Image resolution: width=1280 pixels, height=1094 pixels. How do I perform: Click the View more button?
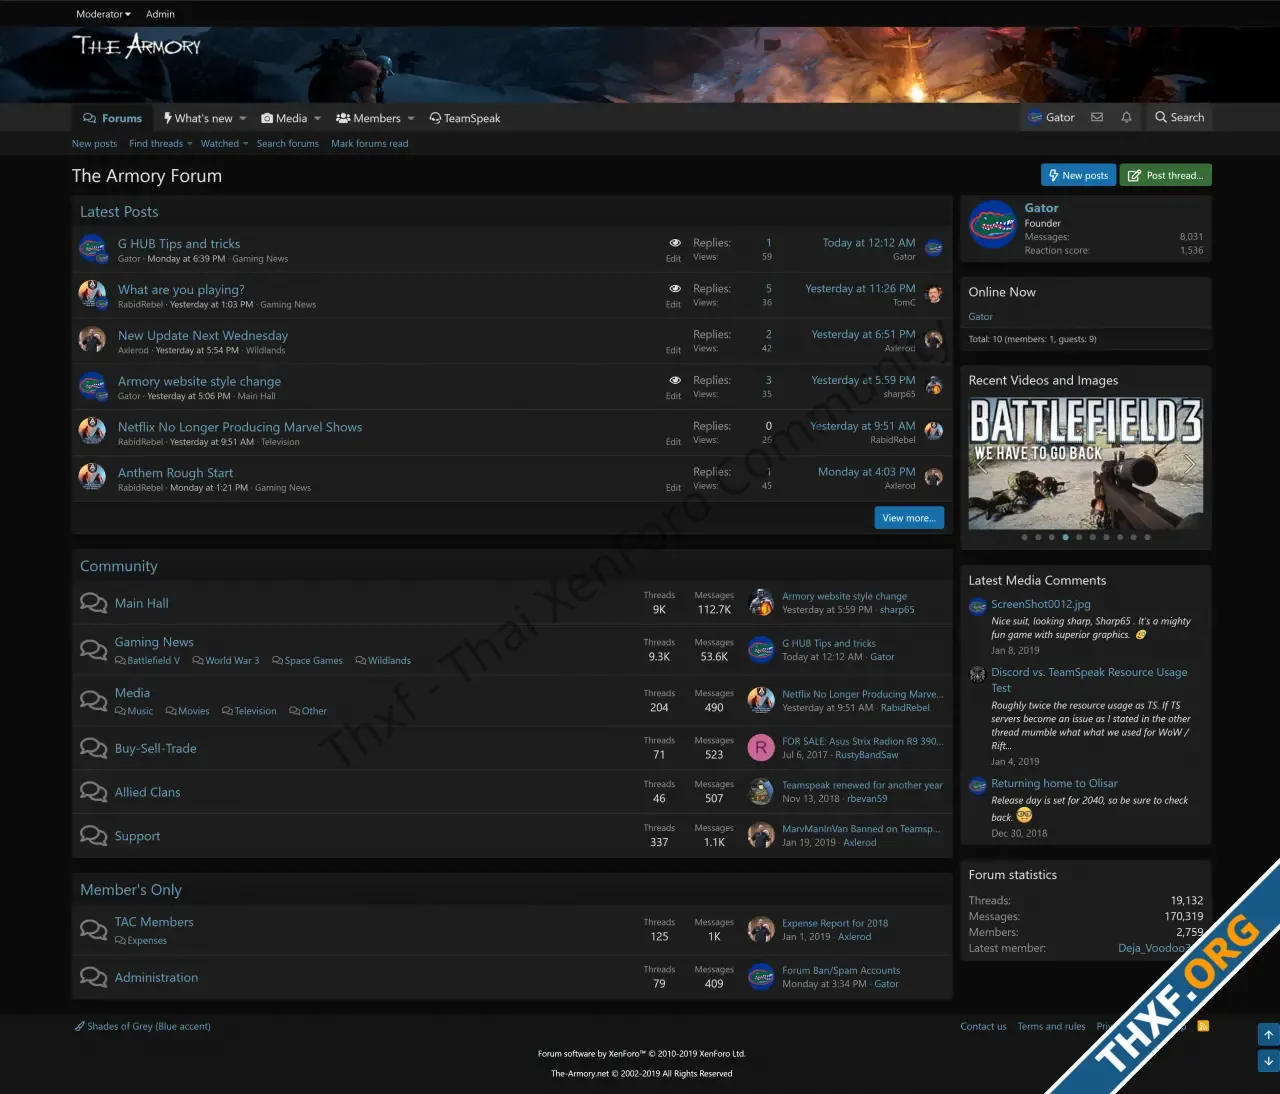click(909, 518)
